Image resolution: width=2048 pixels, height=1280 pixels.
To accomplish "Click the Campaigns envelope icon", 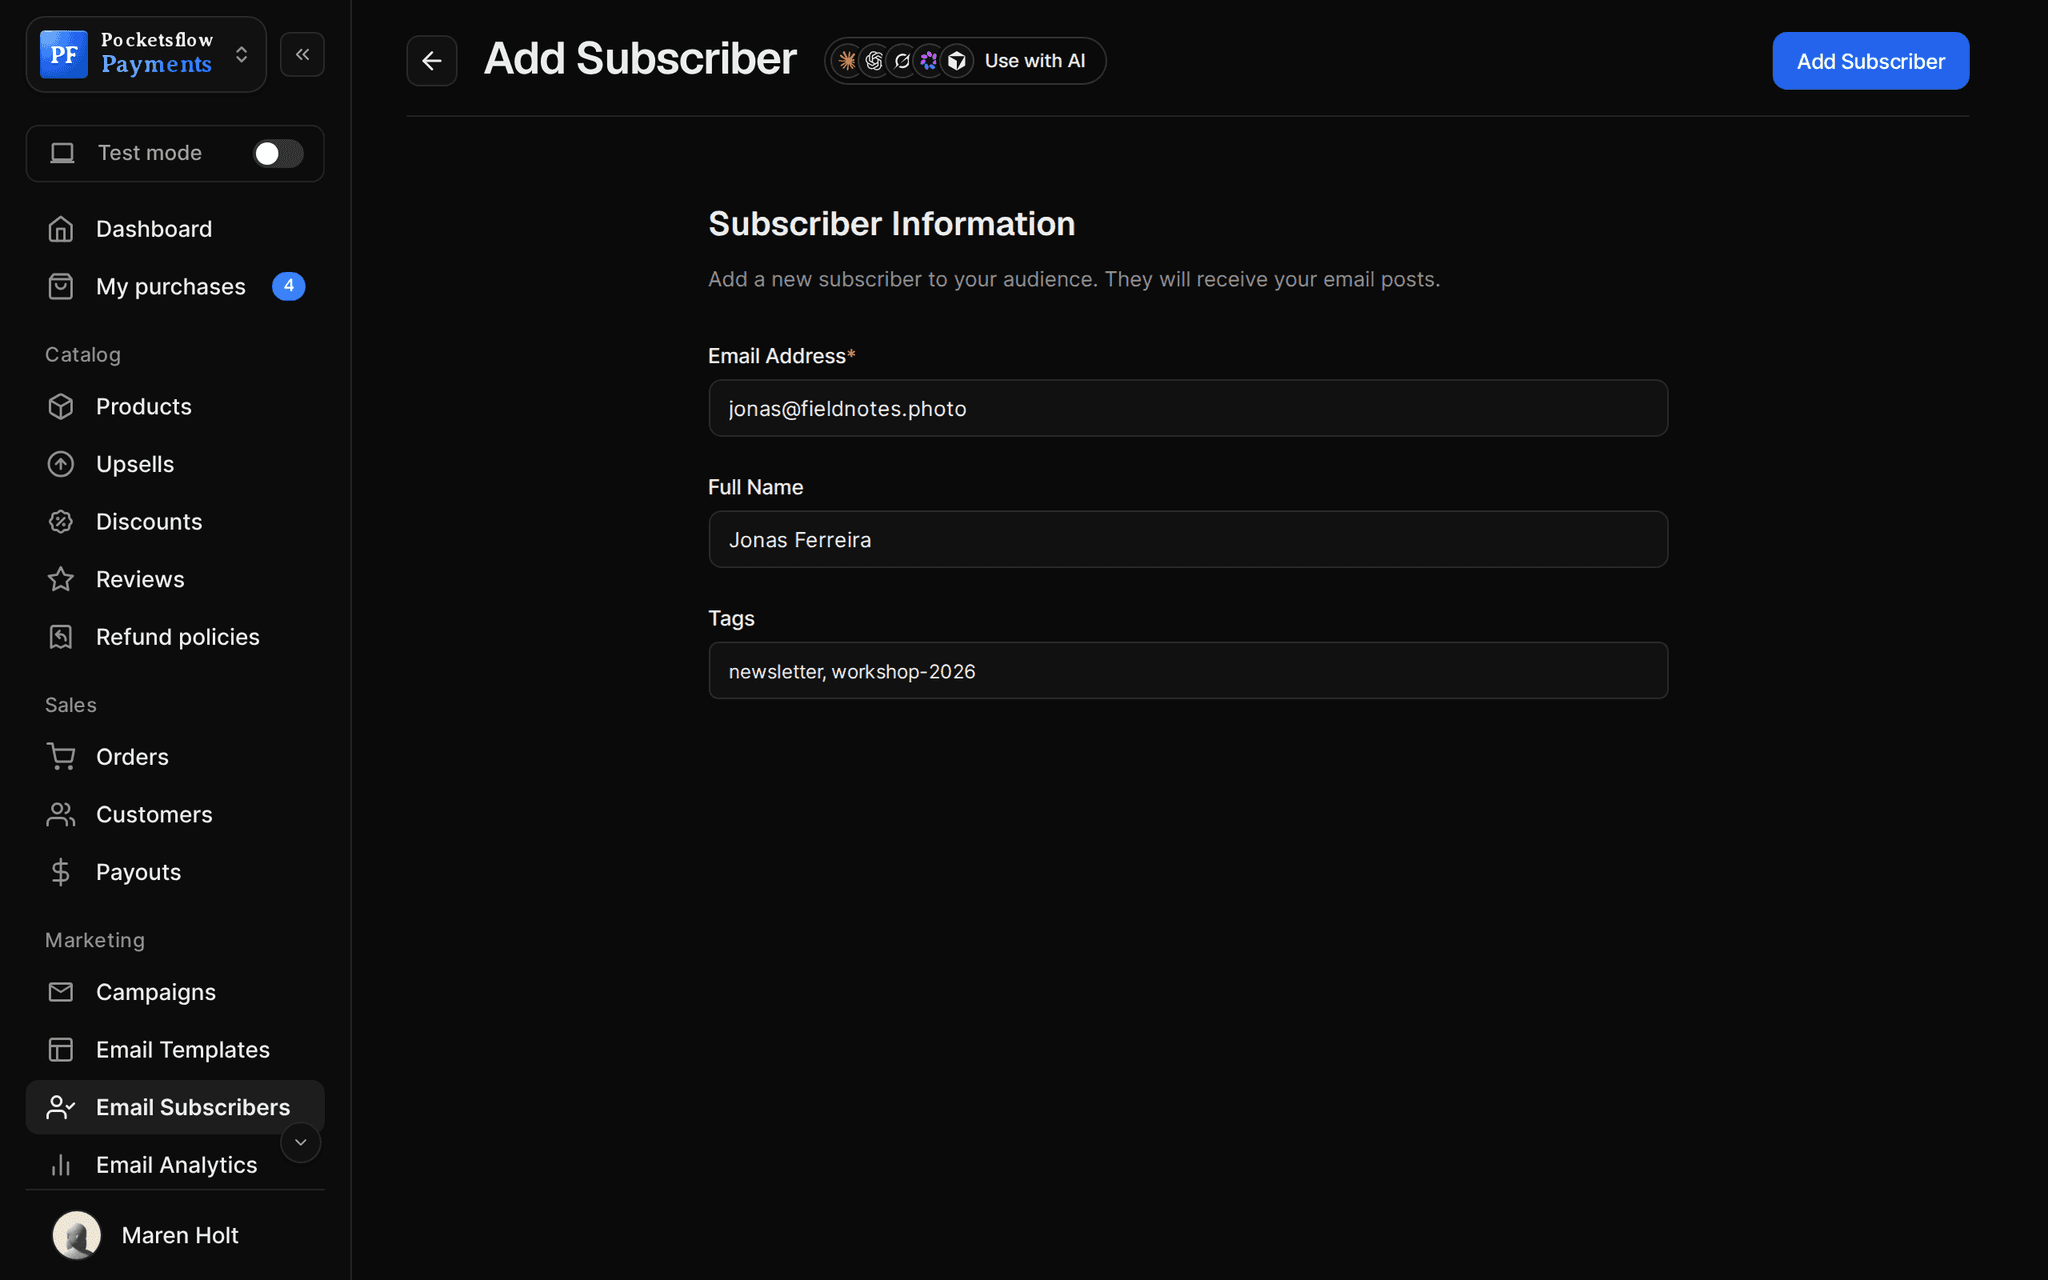I will (61, 992).
